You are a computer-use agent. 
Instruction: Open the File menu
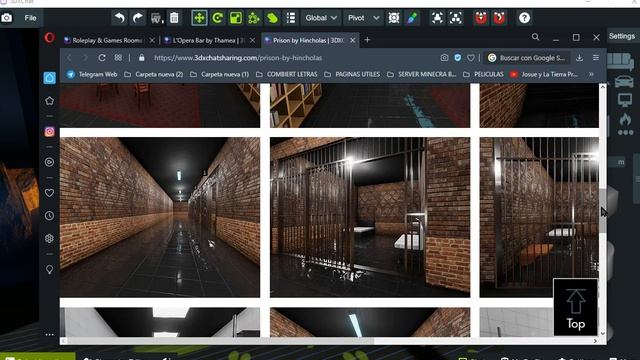pos(30,18)
